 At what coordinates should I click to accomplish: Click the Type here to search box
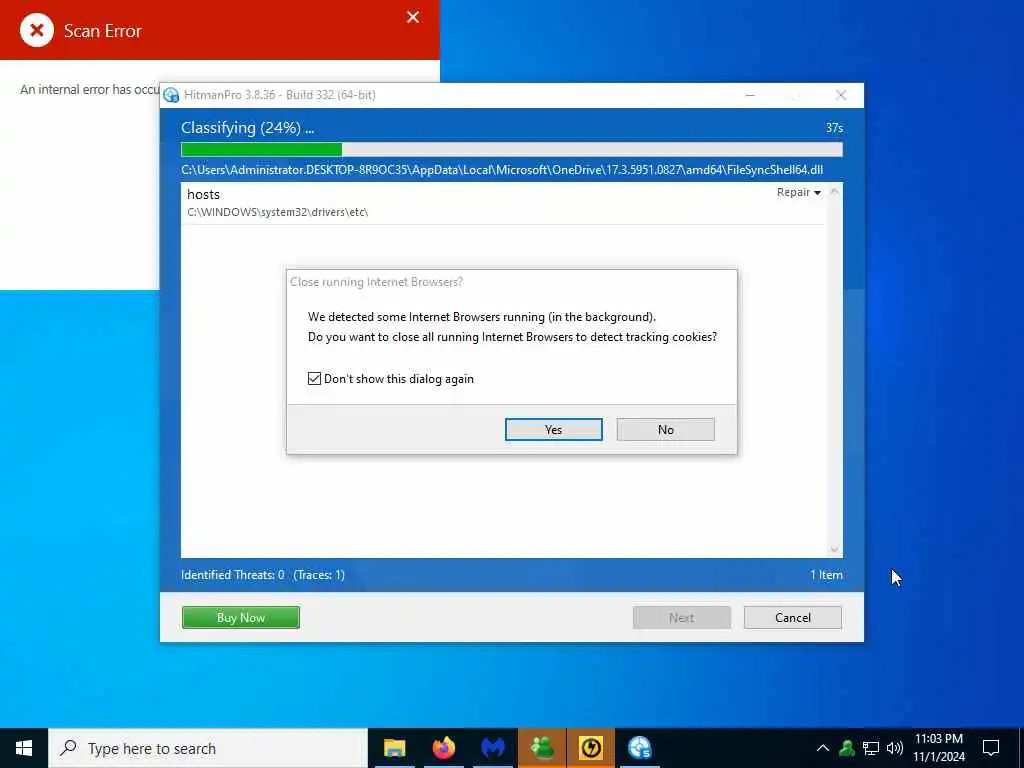tap(208, 748)
